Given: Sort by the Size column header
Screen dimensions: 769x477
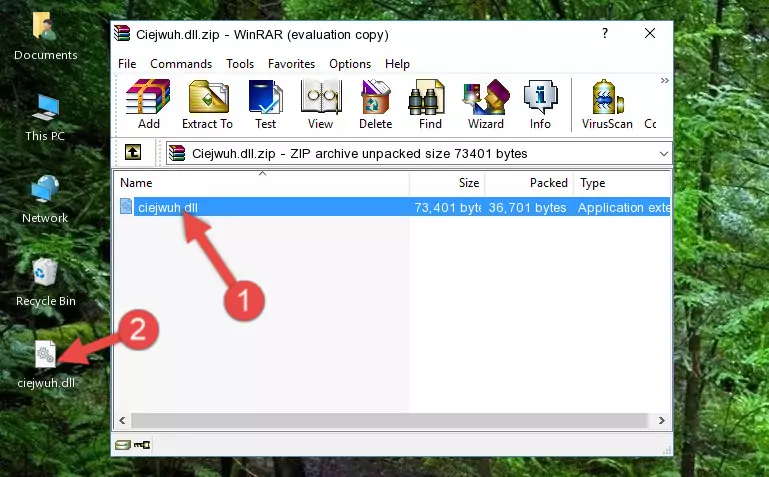Looking at the screenshot, I should click(x=447, y=183).
